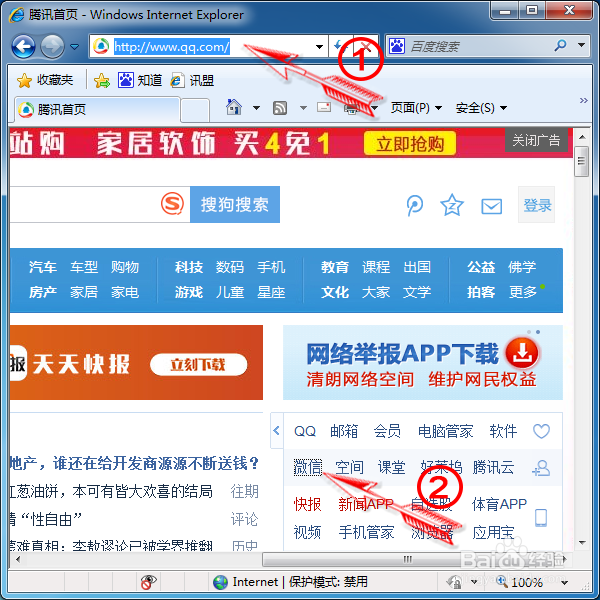Screen dimensions: 600x600
Task: Expand the Home button dropdown arrow
Action: coord(256,108)
